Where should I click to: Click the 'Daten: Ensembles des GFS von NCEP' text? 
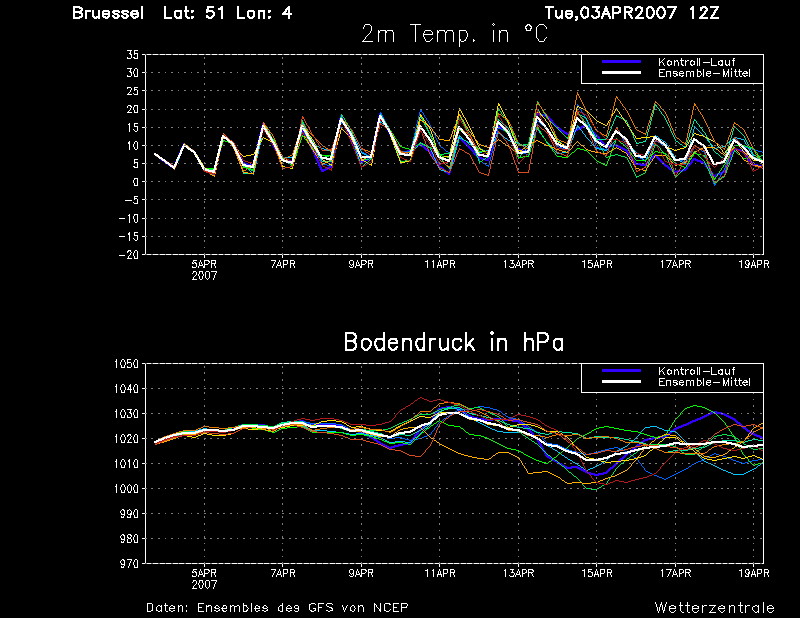(277, 608)
